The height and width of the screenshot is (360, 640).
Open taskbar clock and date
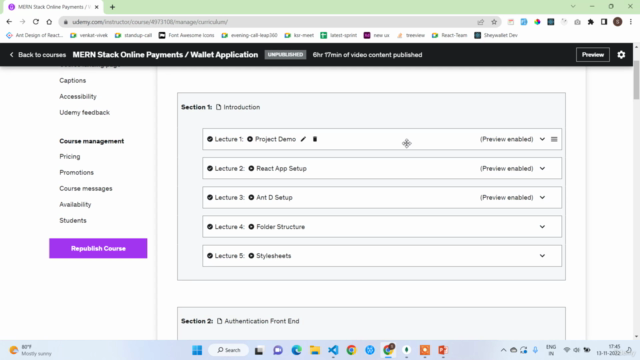[608, 350]
